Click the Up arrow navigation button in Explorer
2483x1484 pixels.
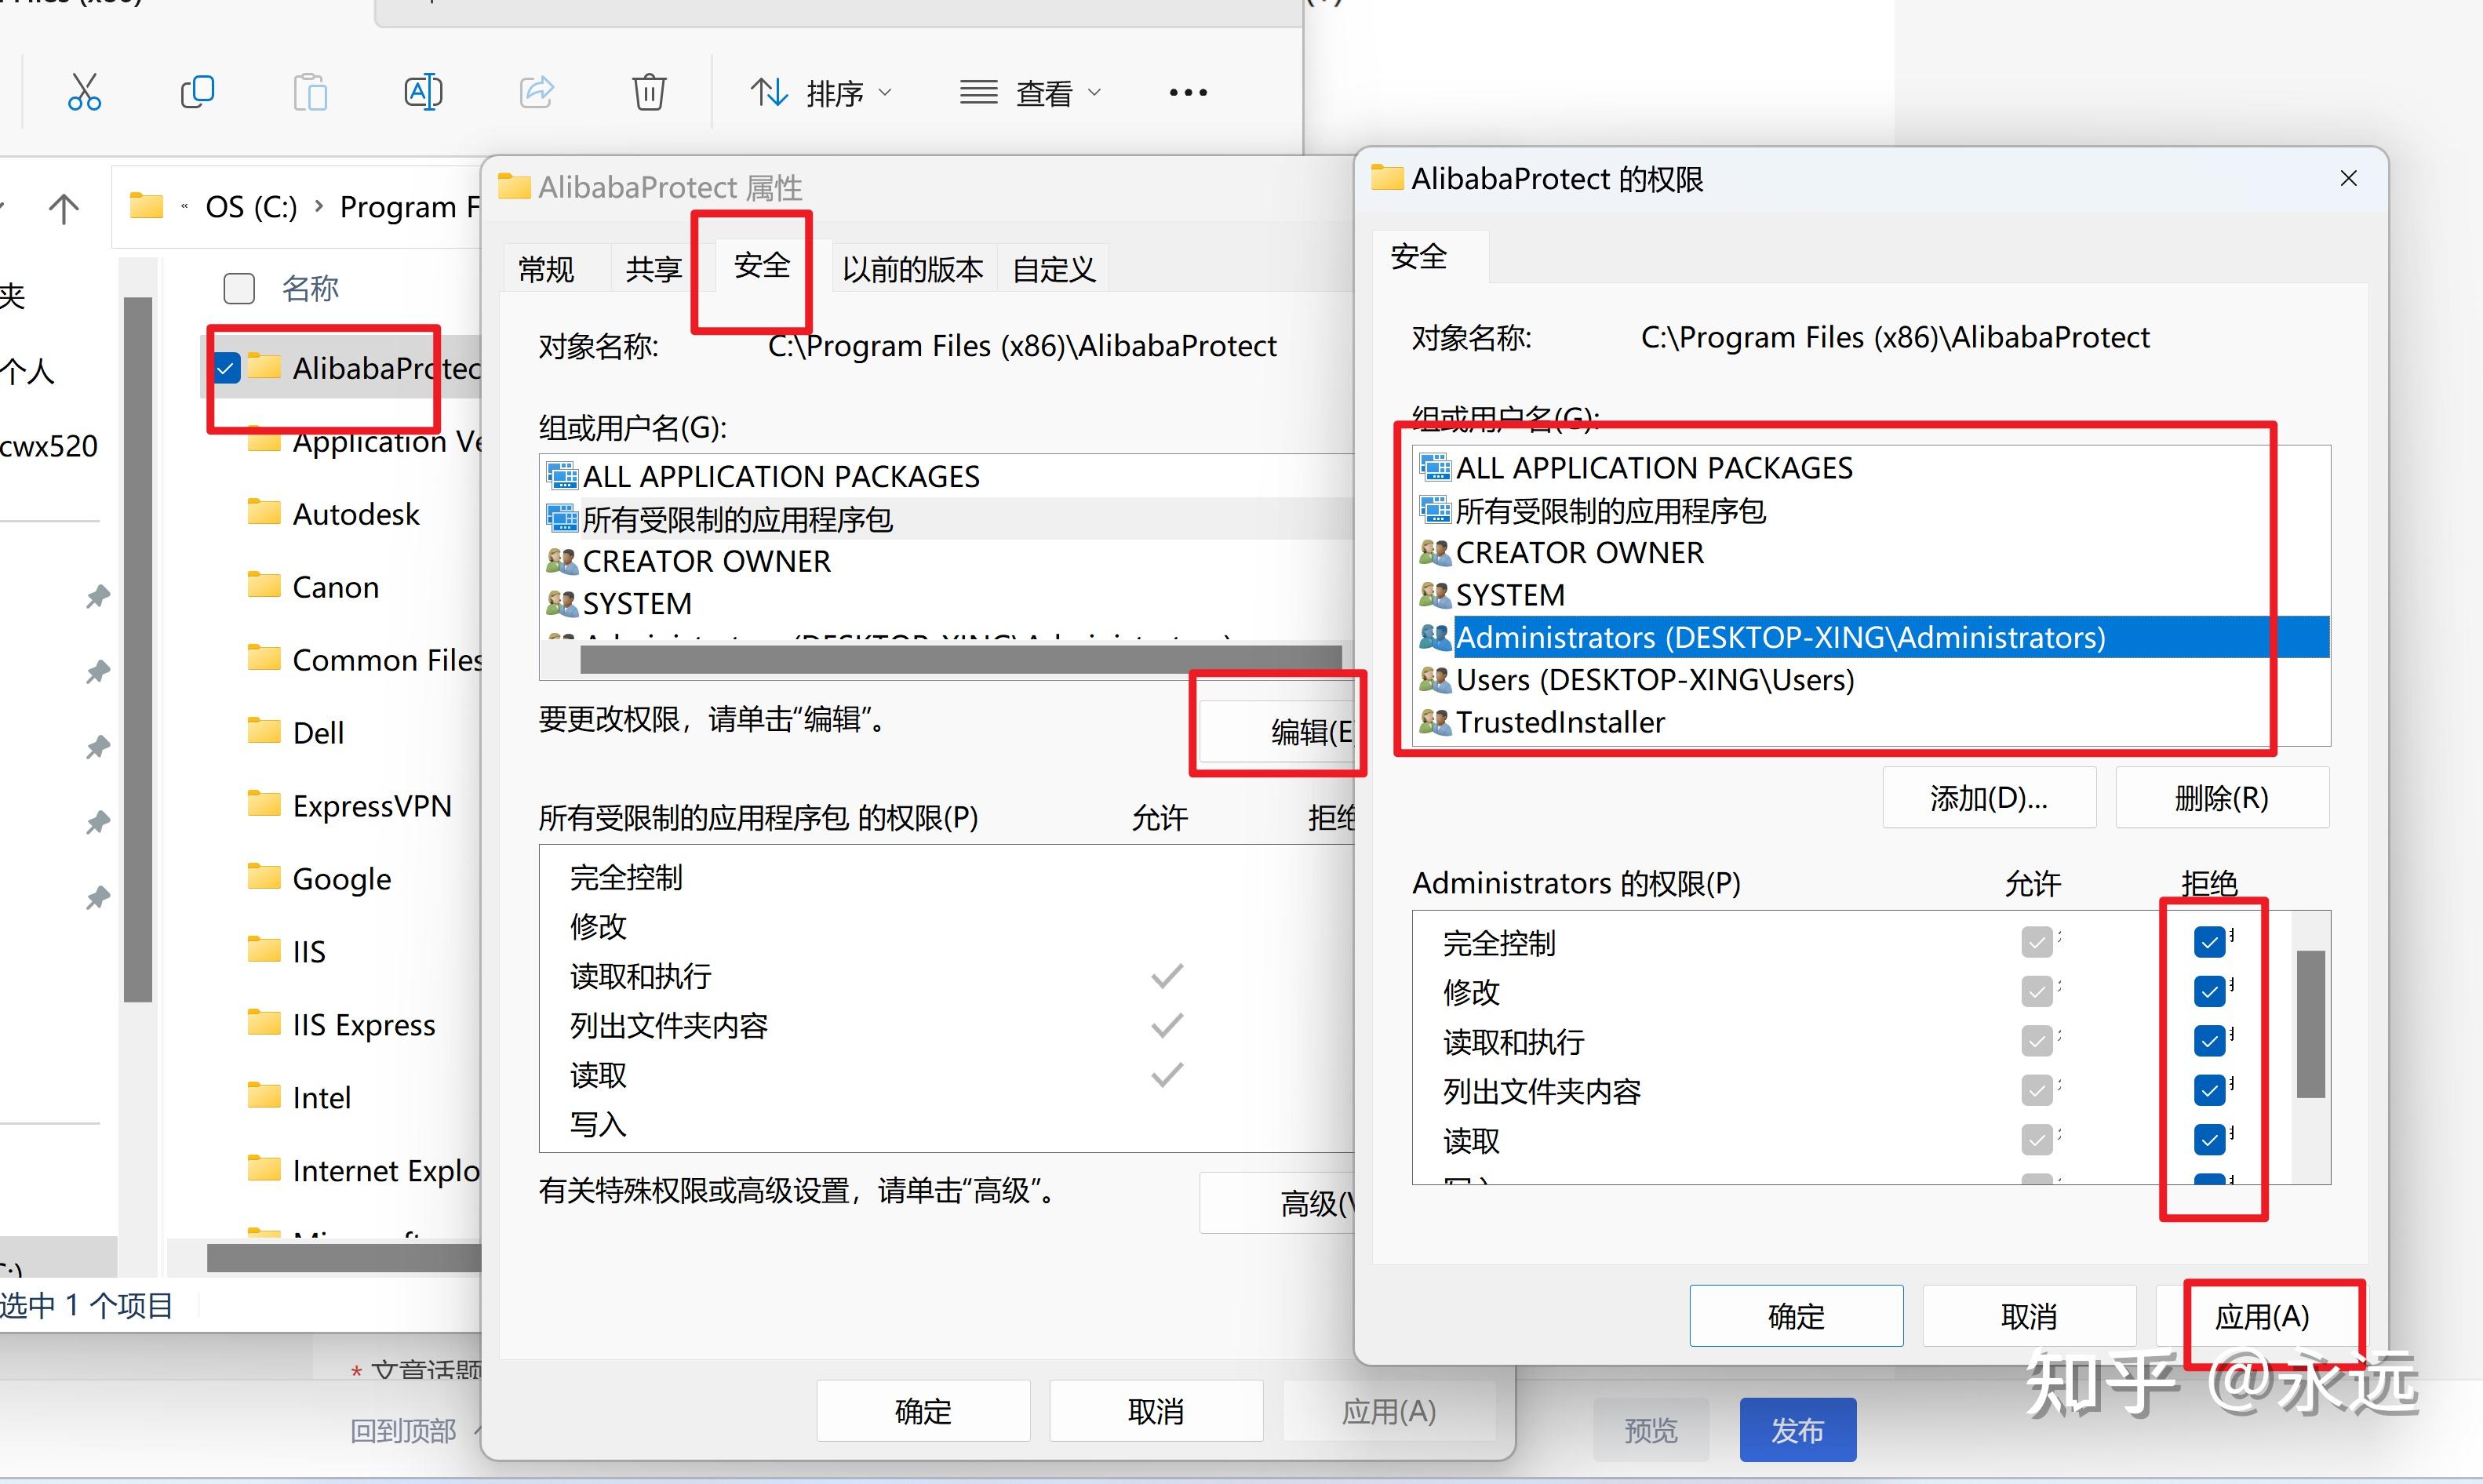(x=64, y=208)
